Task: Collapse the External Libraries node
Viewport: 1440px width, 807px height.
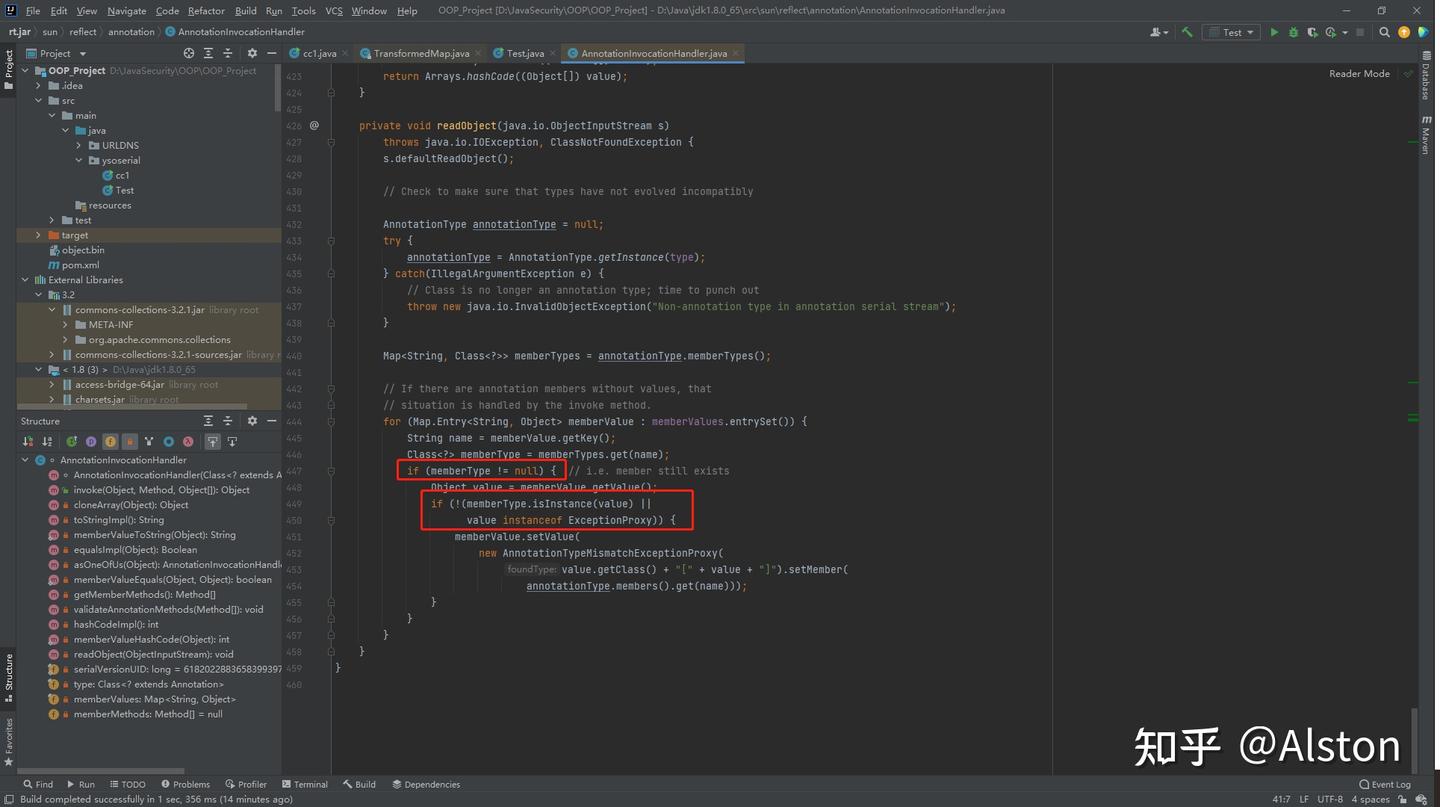Action: pos(25,280)
